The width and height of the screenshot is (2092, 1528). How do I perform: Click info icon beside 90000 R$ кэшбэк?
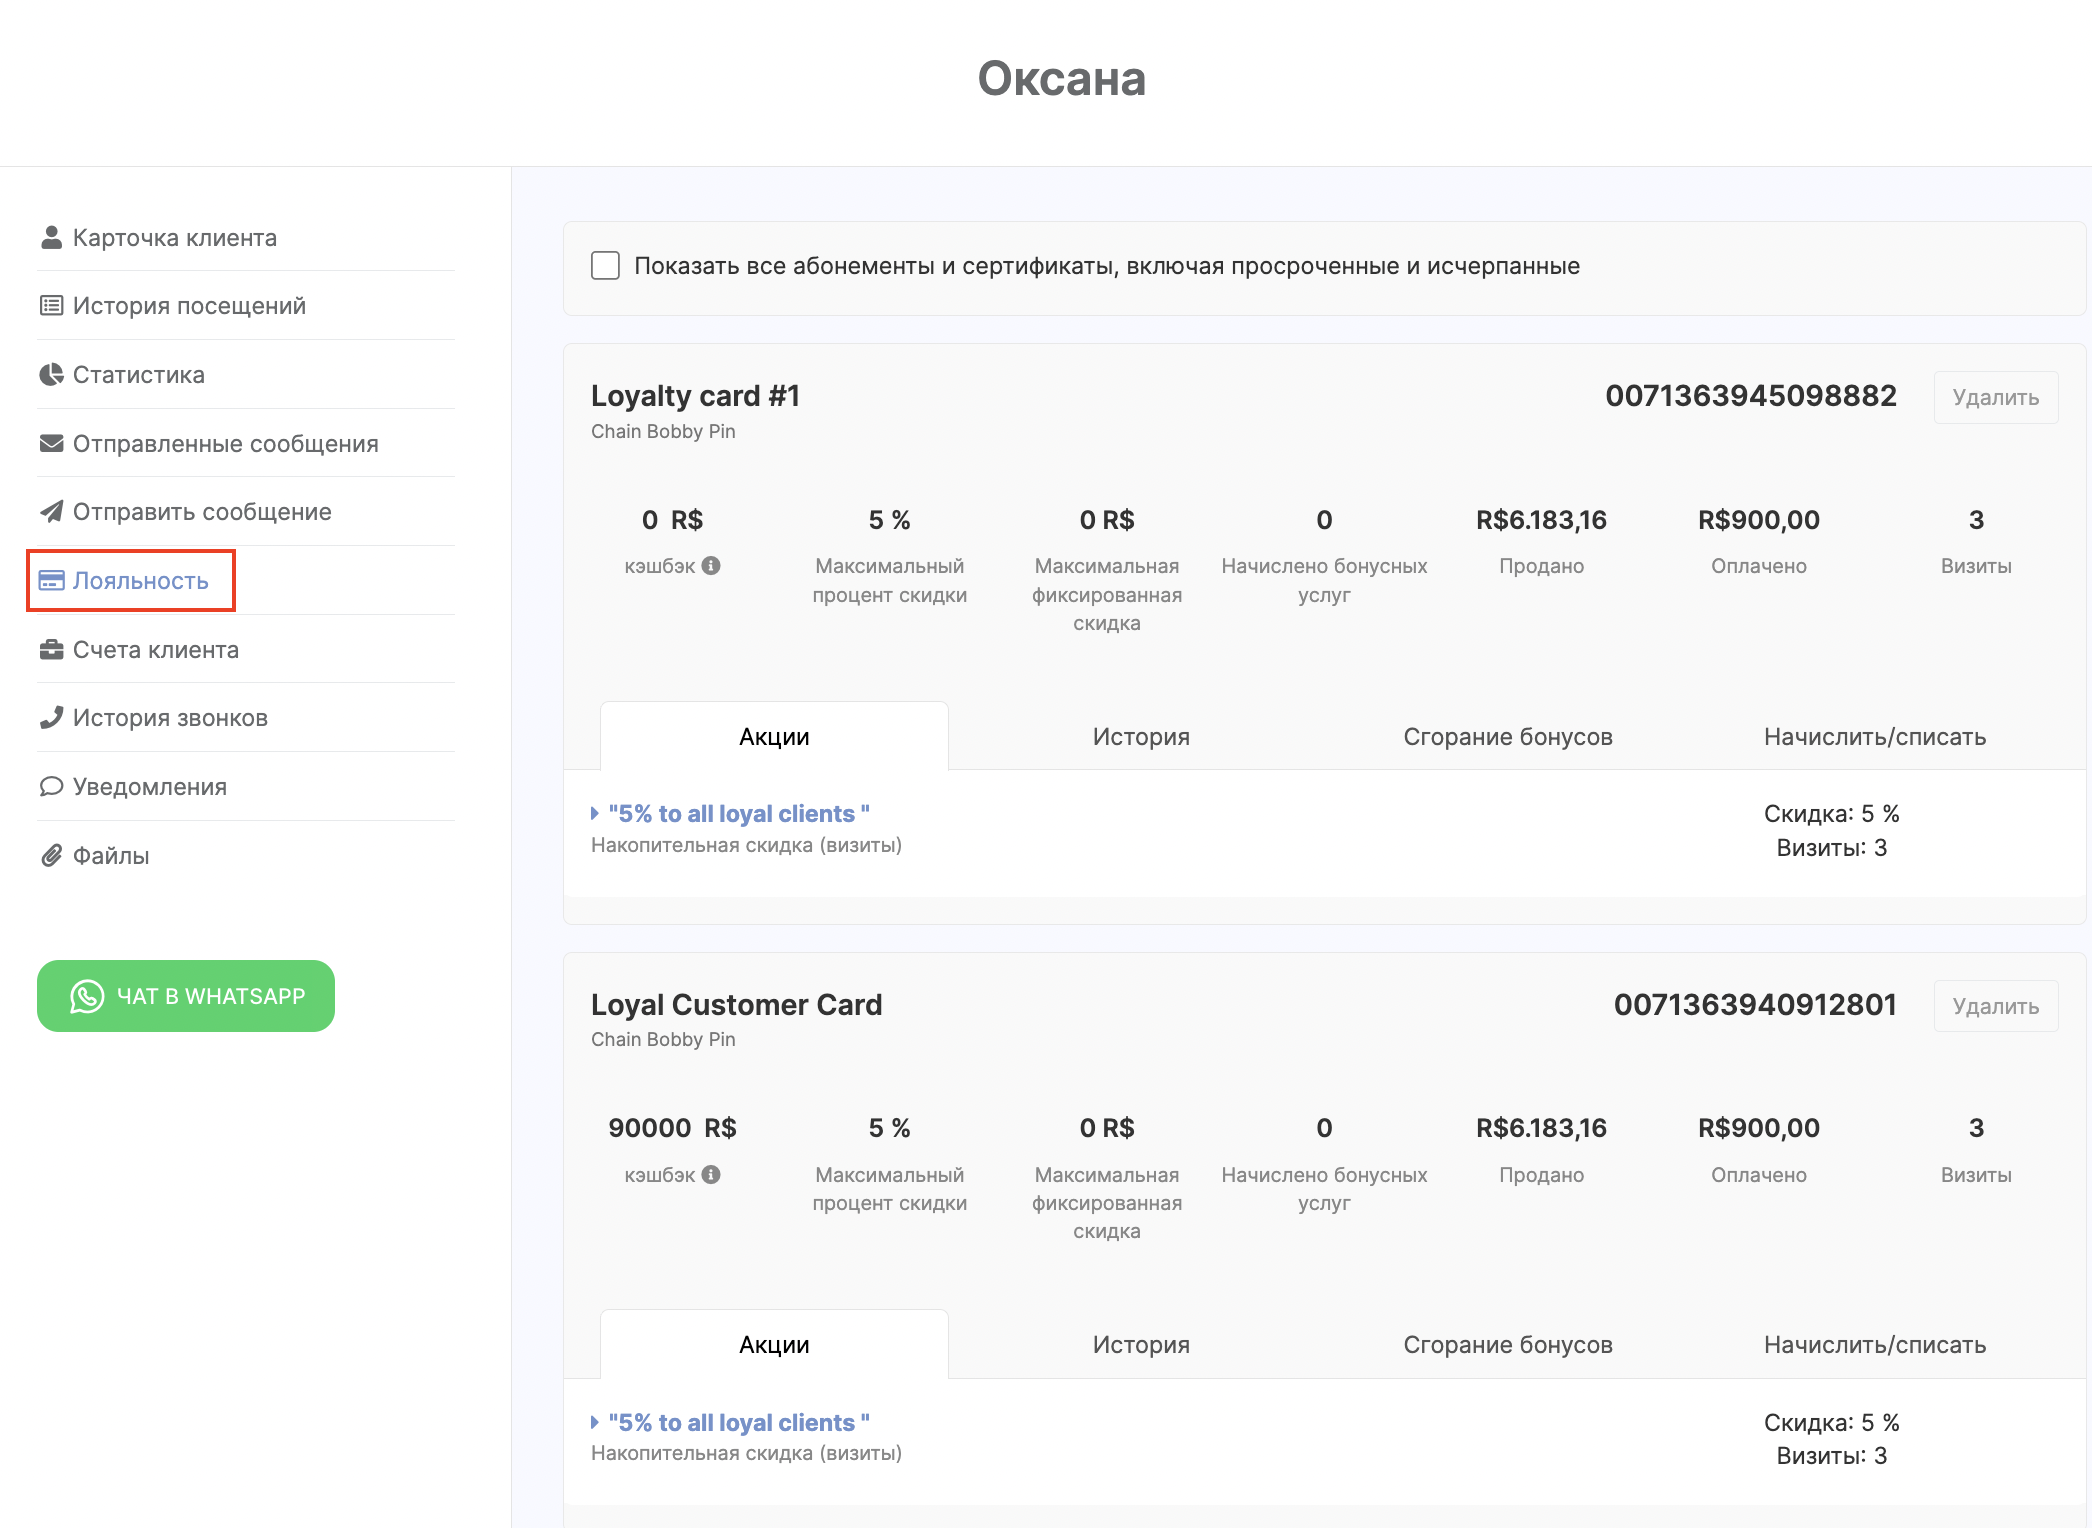[711, 1175]
